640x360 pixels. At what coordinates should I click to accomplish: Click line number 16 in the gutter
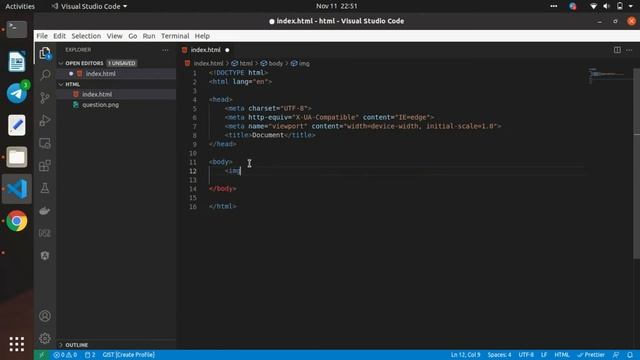point(193,207)
